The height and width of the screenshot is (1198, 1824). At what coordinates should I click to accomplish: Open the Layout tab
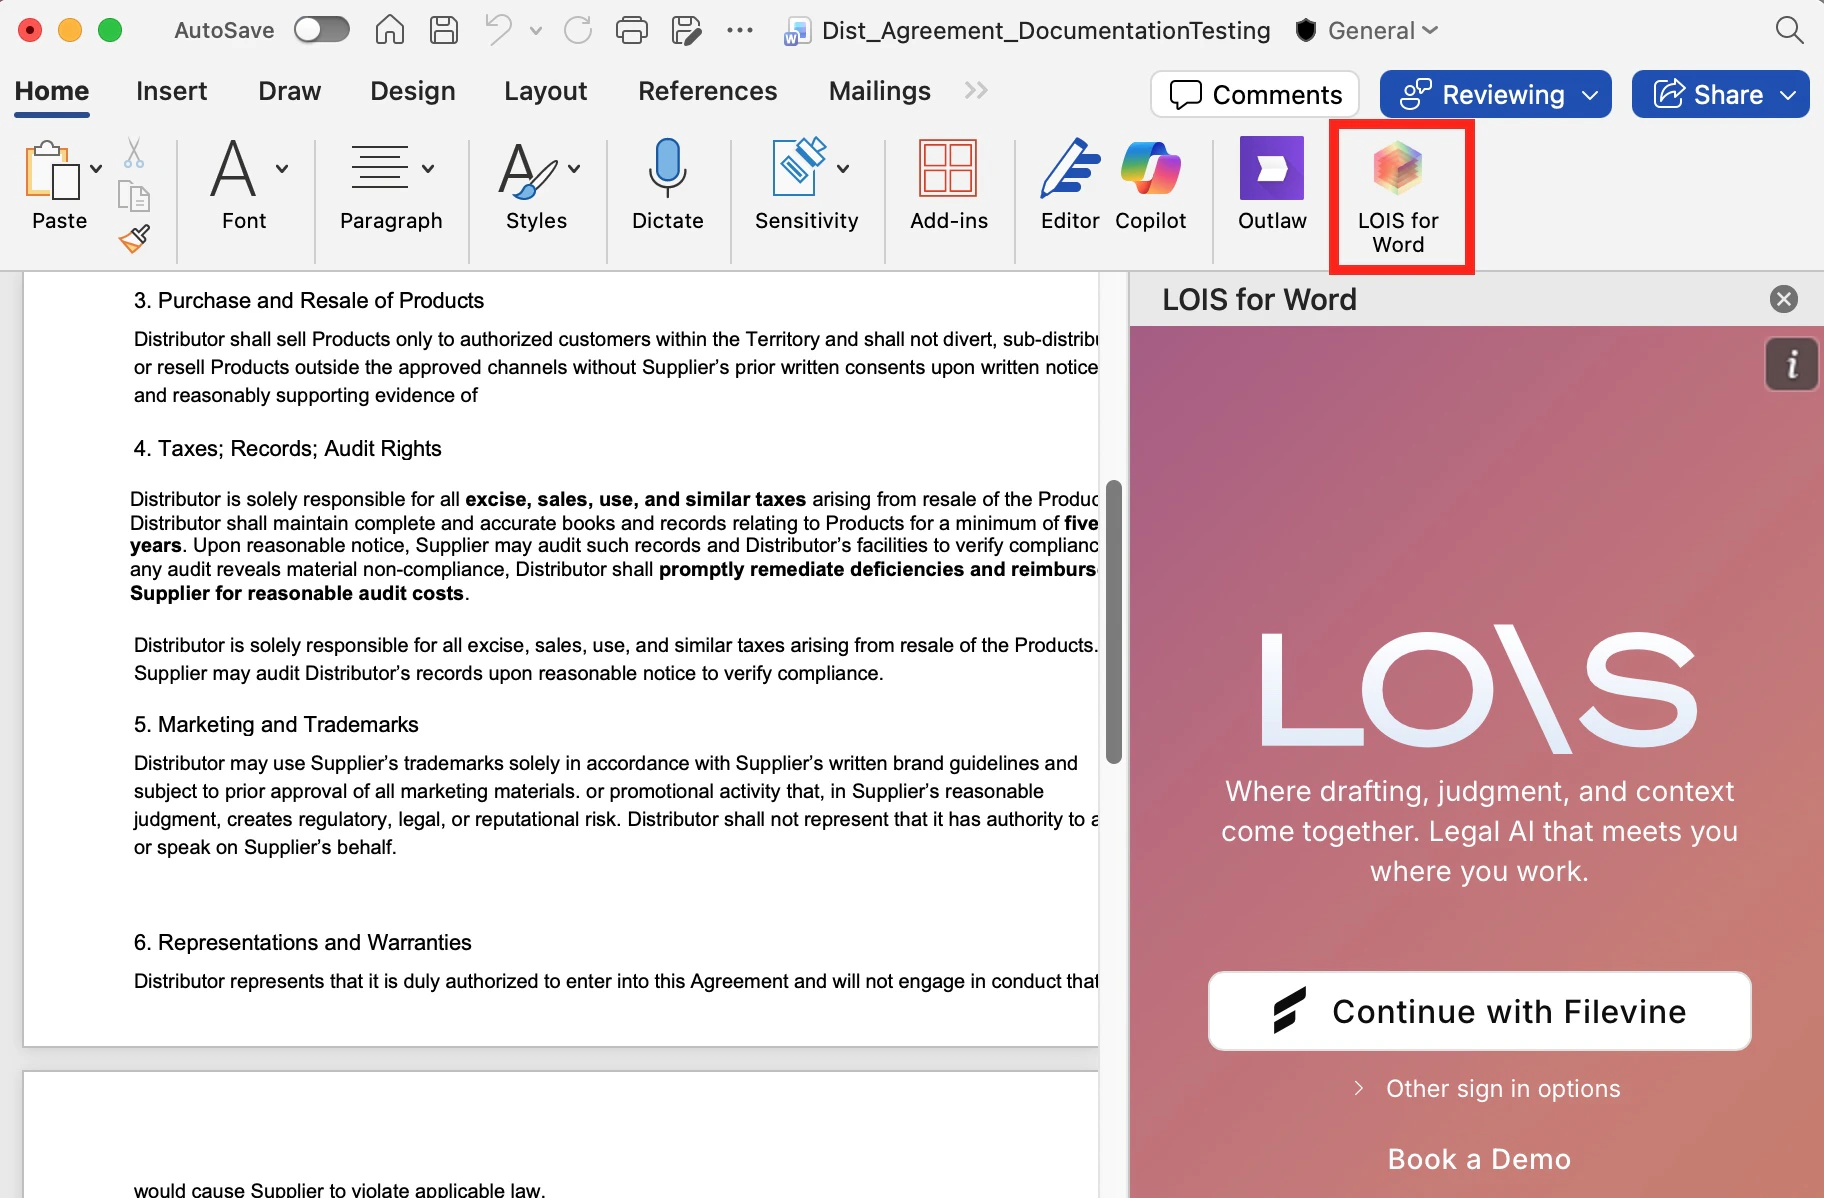[x=546, y=91]
